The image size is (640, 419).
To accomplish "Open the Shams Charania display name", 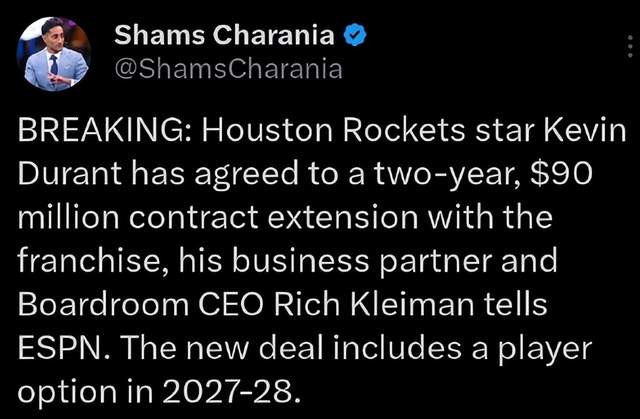I will click(225, 38).
